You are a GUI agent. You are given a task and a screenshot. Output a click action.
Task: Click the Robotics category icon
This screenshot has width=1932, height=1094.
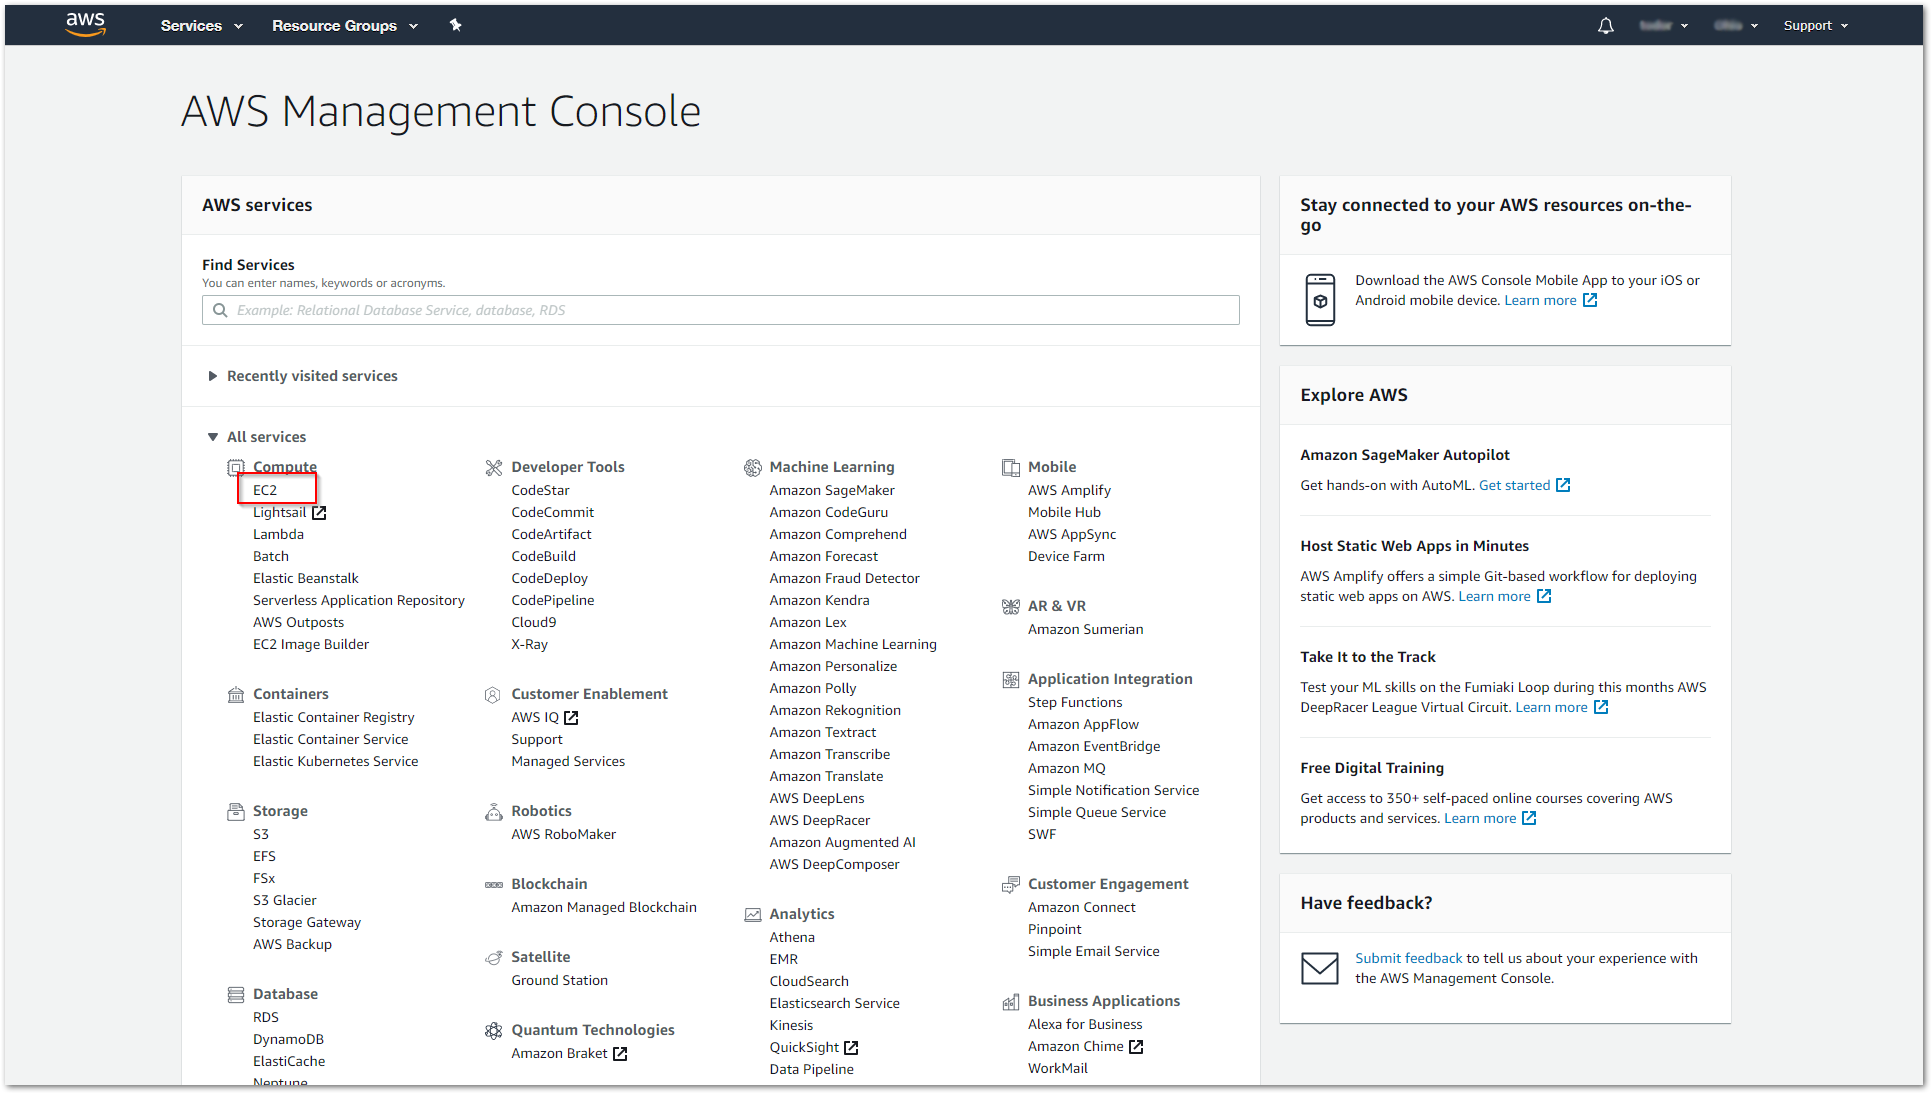(x=494, y=811)
